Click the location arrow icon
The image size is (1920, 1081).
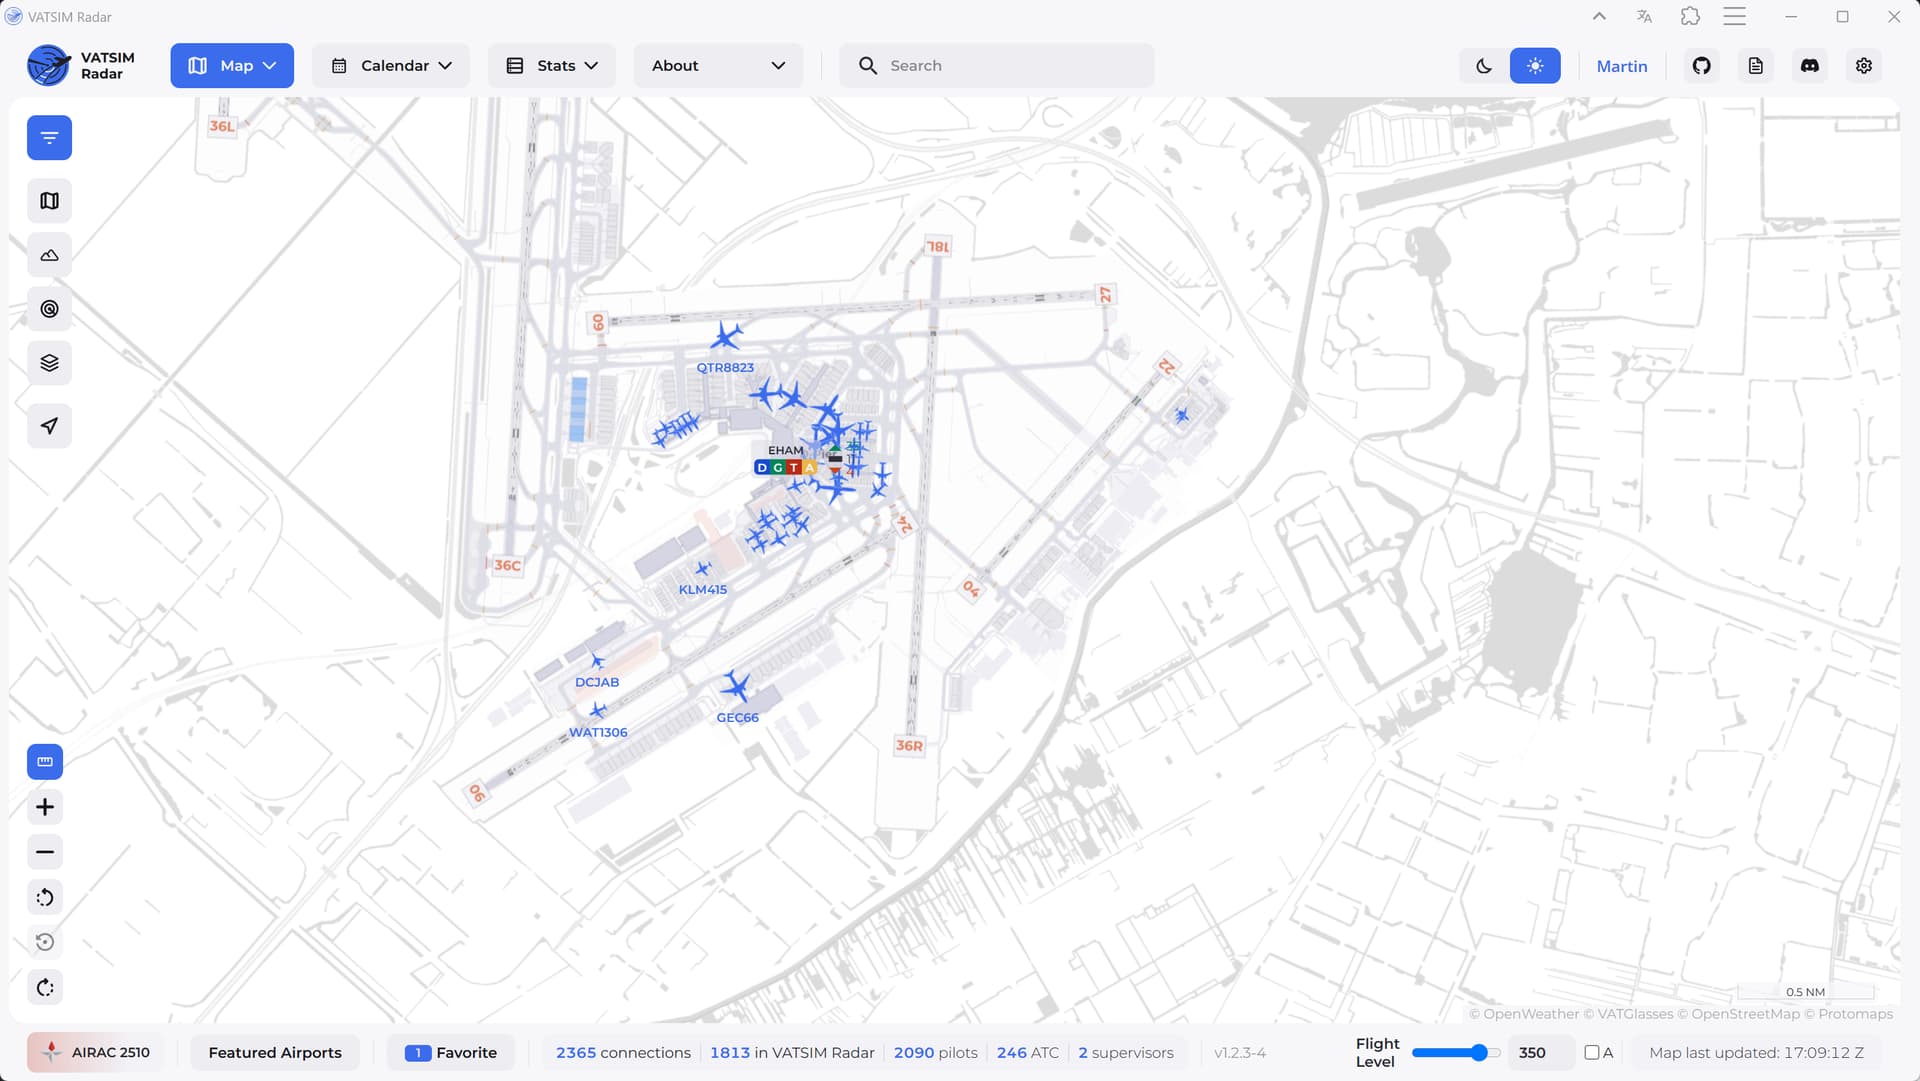49,426
